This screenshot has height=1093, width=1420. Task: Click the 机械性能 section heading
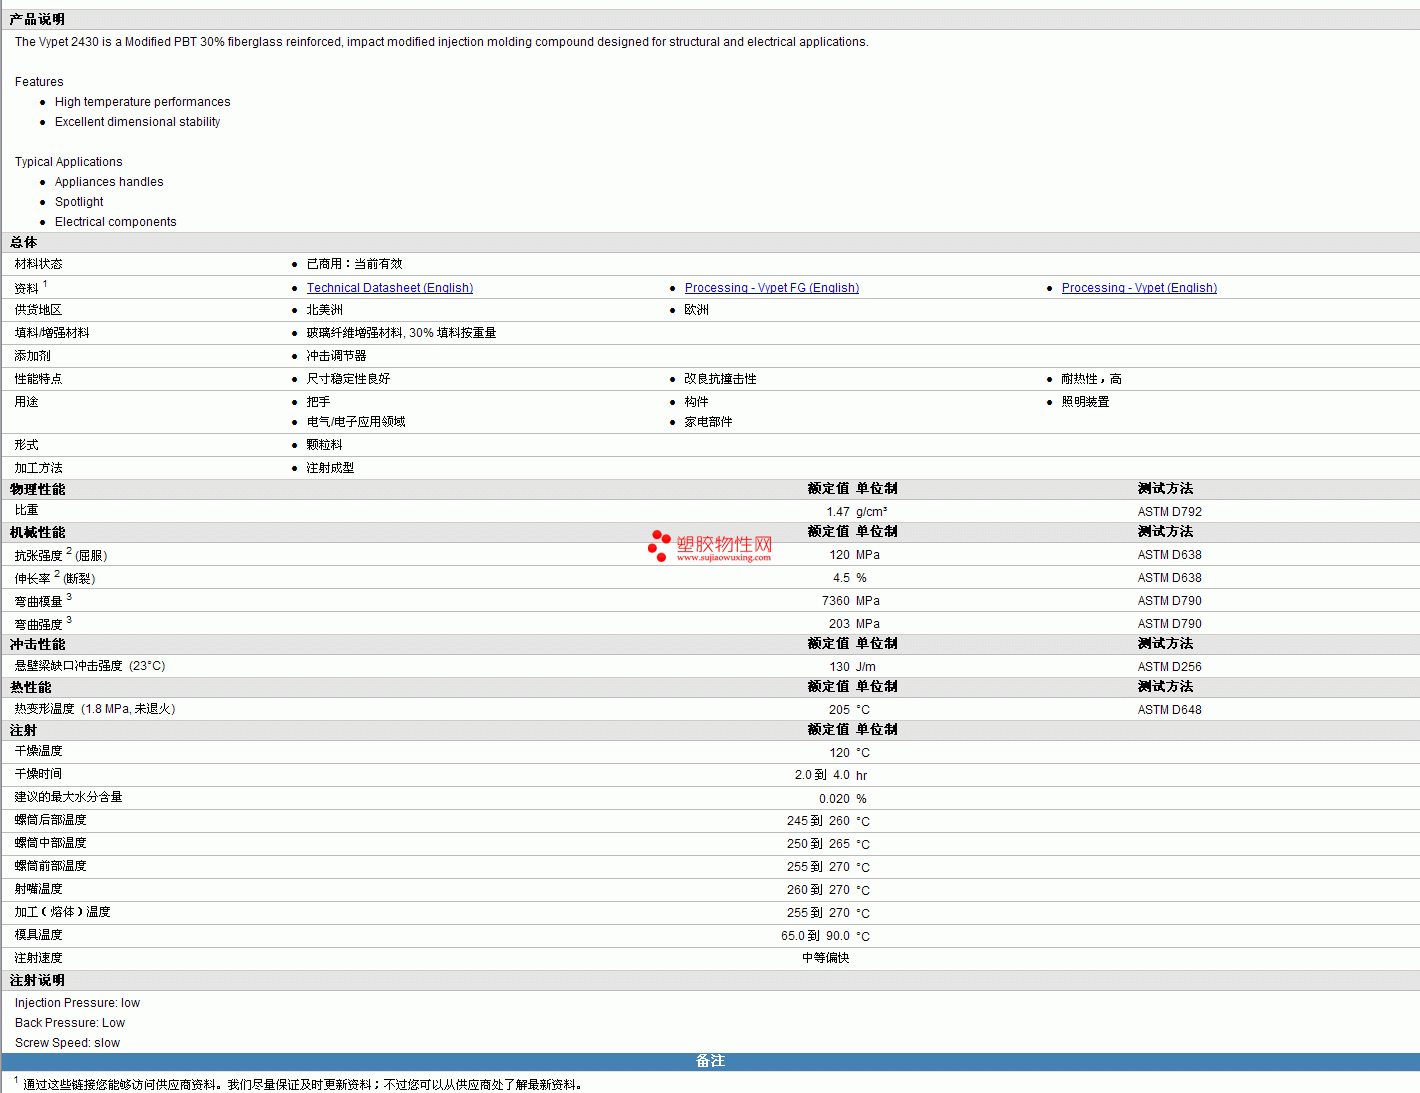tap(38, 533)
